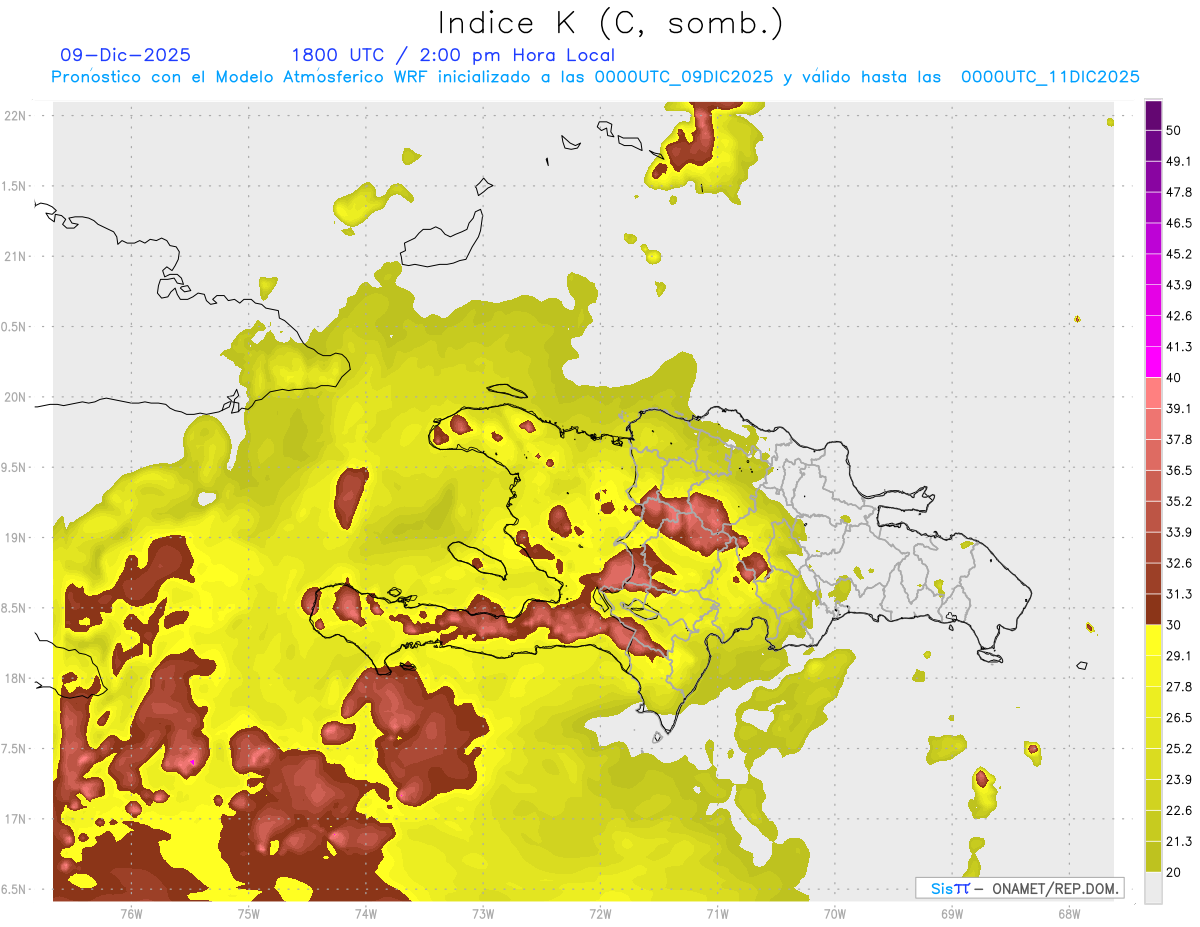Click the colorbar value '26.5'
1200x927 pixels.
click(x=1179, y=718)
